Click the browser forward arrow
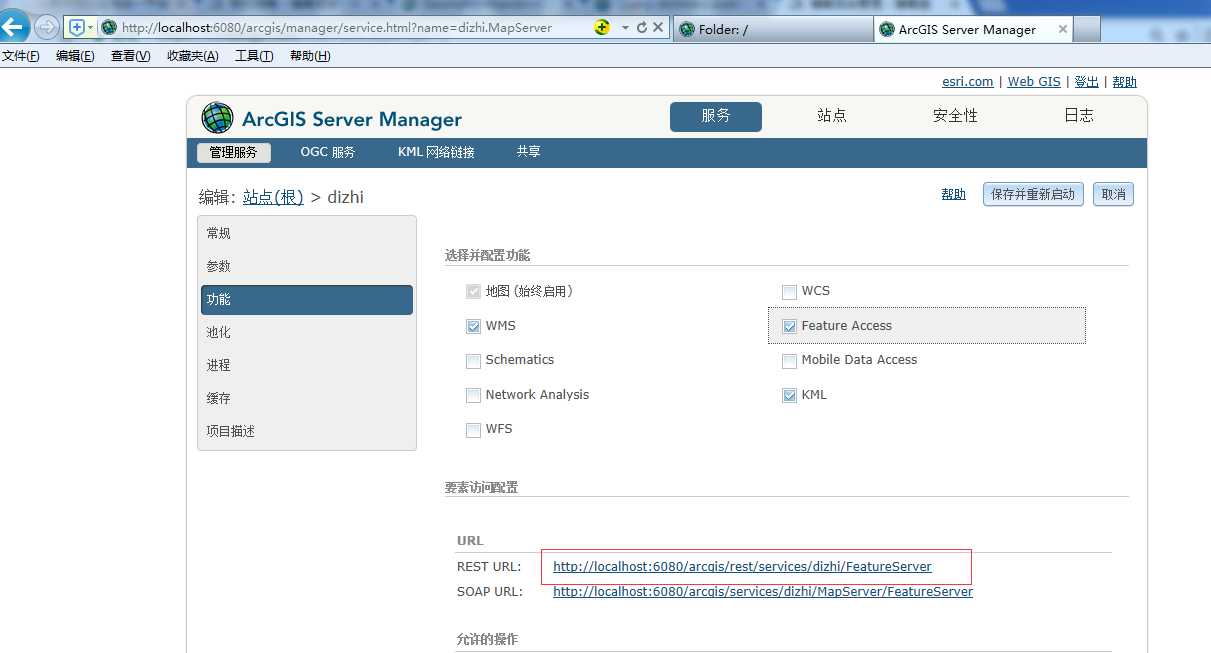 pyautogui.click(x=47, y=28)
